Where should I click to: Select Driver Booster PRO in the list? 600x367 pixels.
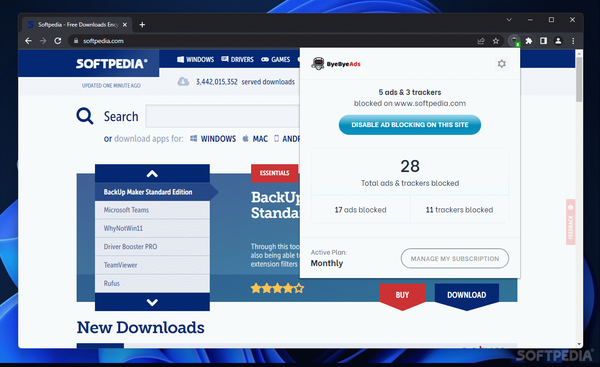click(x=152, y=247)
